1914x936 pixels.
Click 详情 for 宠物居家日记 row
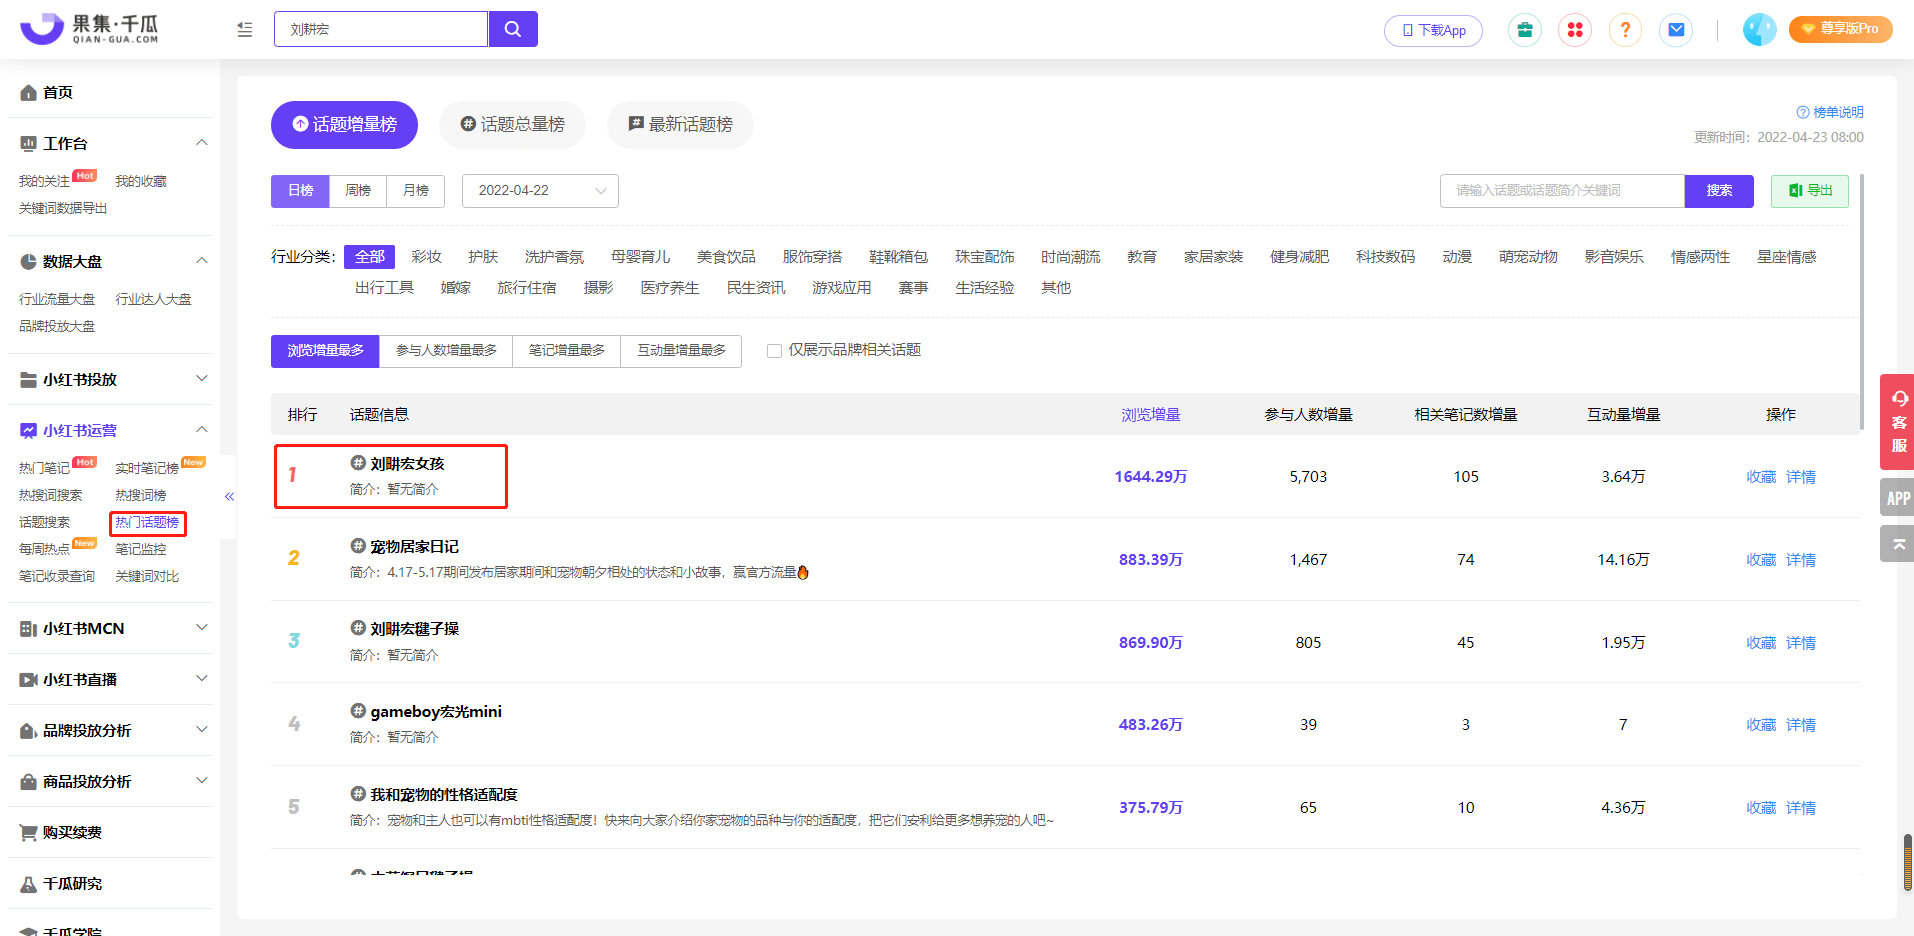click(x=1801, y=560)
